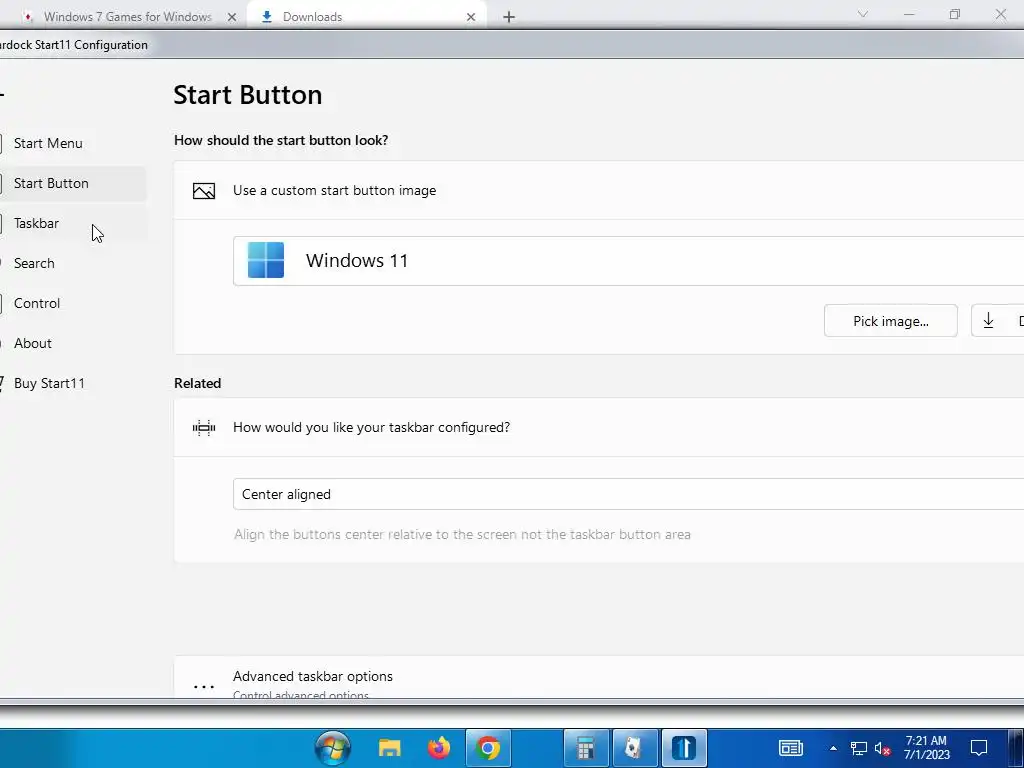Click the Windows 7 start orb

point(333,748)
